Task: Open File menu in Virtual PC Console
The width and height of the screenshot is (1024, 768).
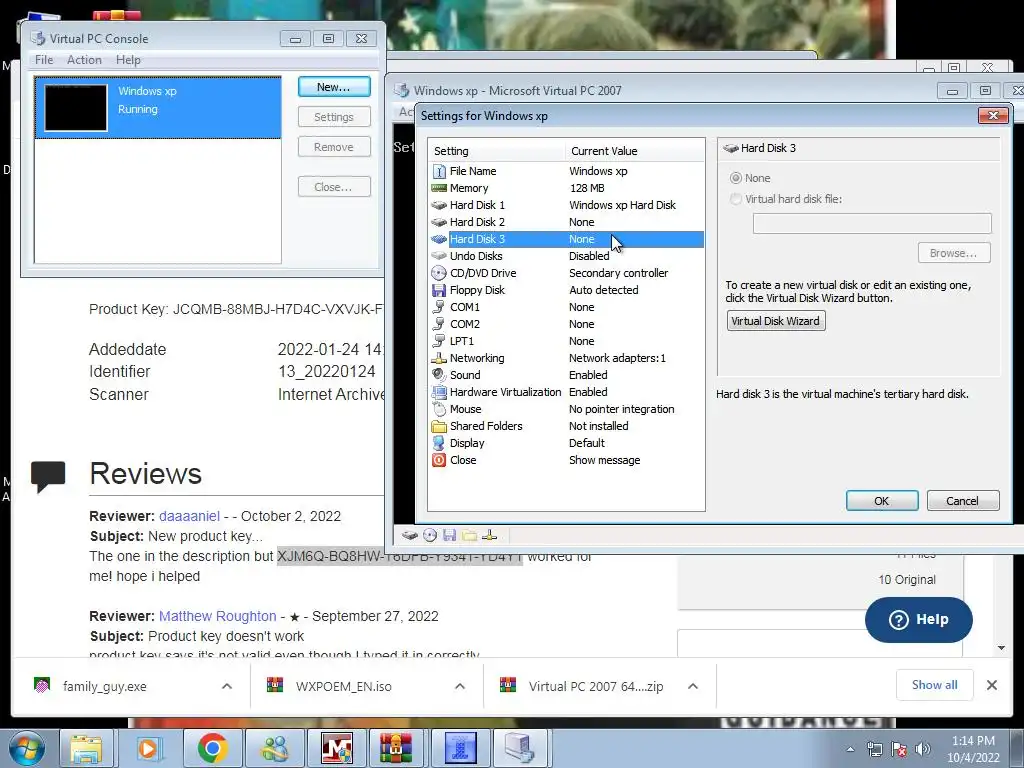Action: pyautogui.click(x=44, y=59)
